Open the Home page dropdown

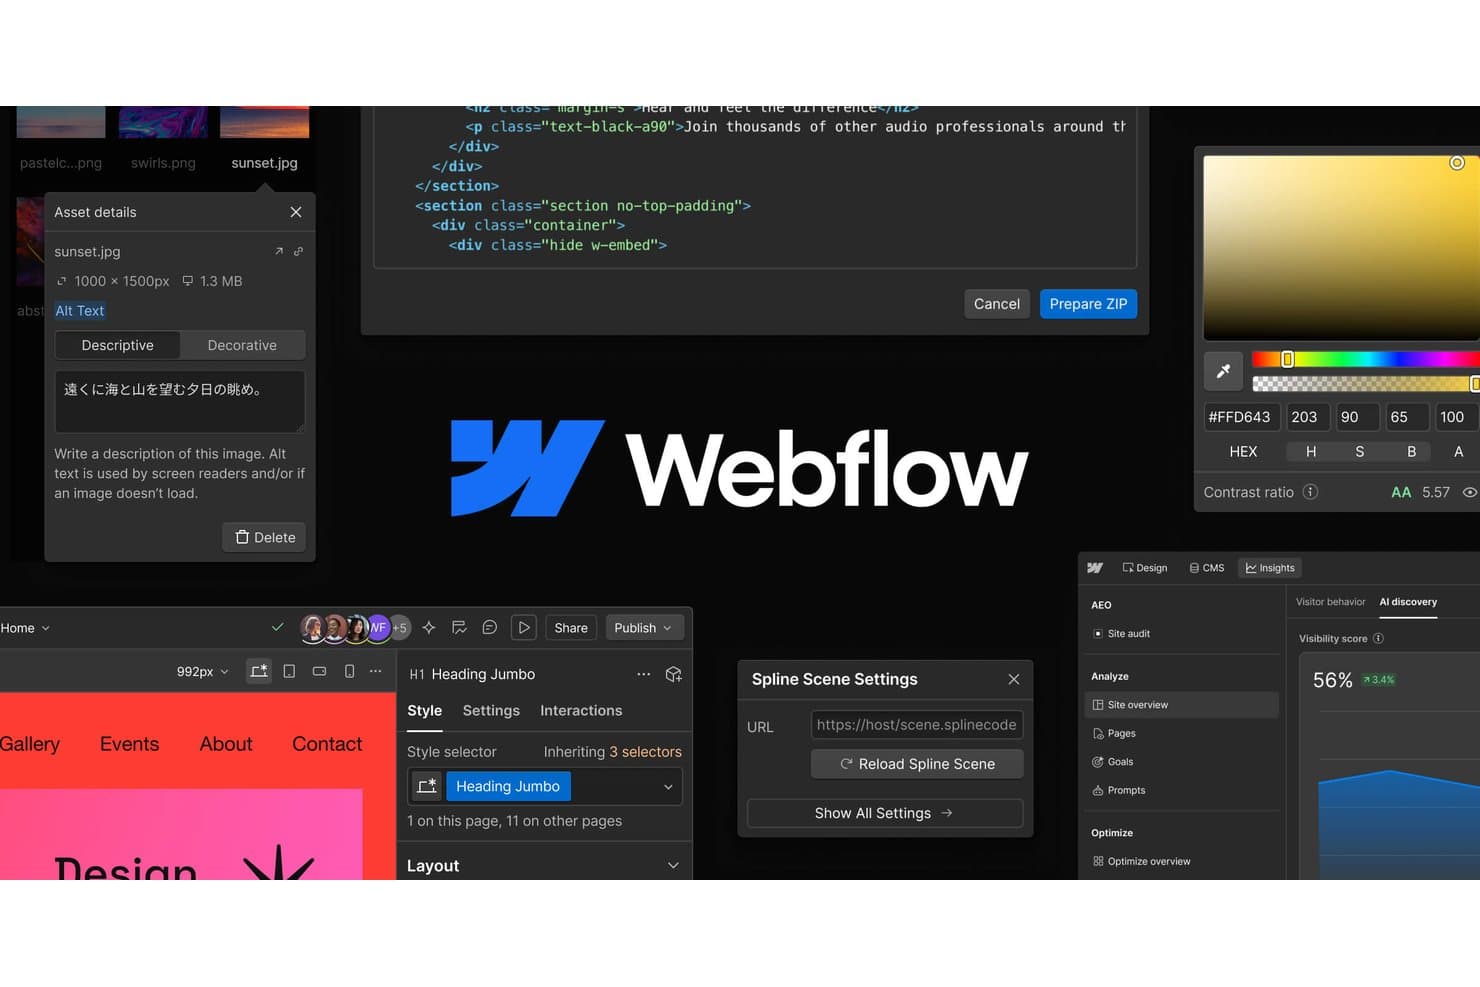[25, 628]
